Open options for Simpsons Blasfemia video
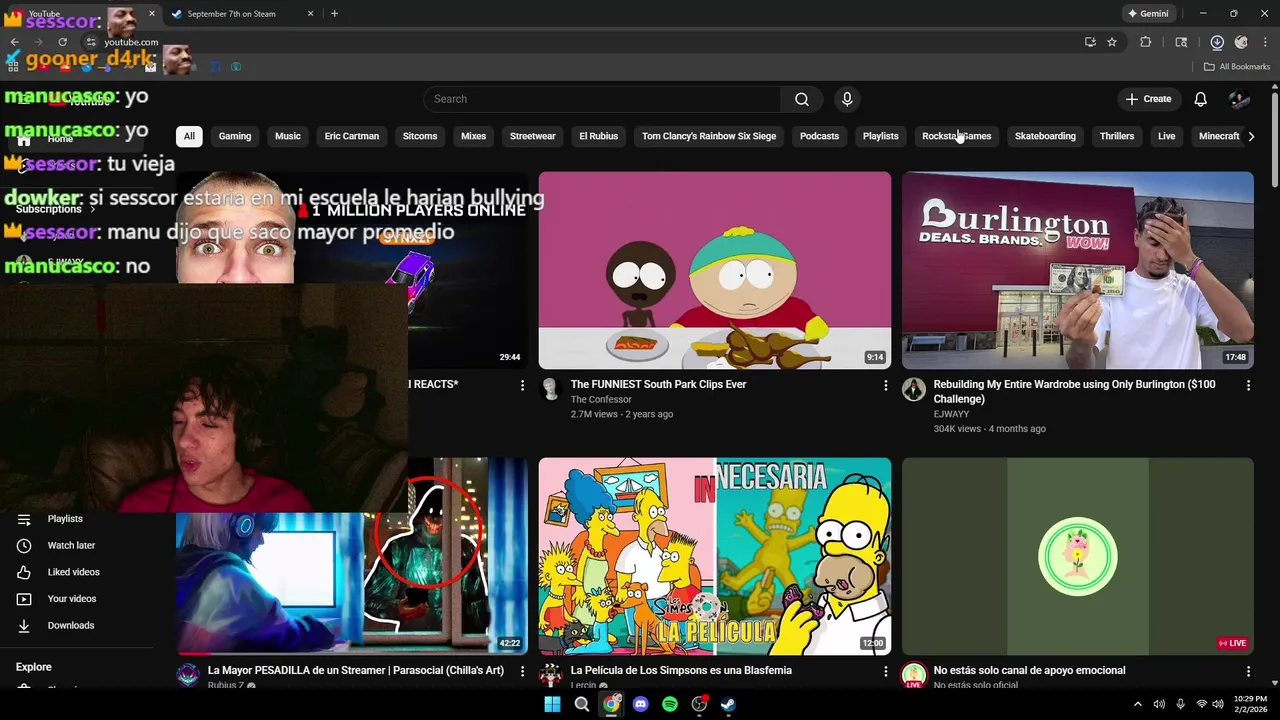The height and width of the screenshot is (720, 1280). click(x=885, y=671)
